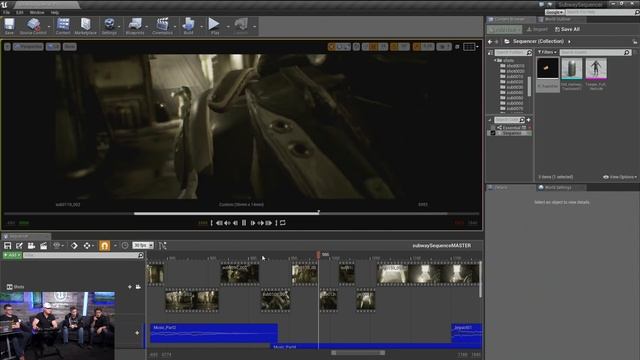This screenshot has height=360, width=640.
Task: Select the translate gizmo mode in the viewport
Action: [x=331, y=47]
